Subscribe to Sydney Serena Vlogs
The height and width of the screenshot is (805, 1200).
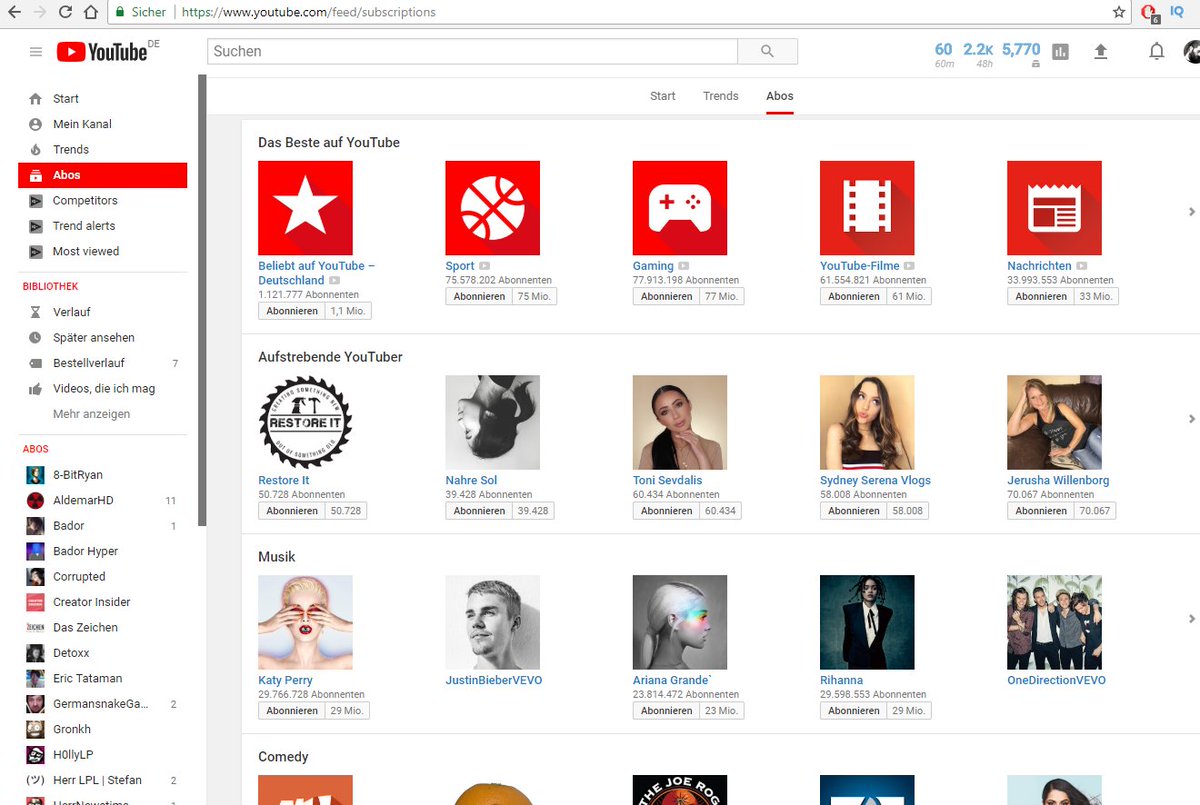coord(854,510)
